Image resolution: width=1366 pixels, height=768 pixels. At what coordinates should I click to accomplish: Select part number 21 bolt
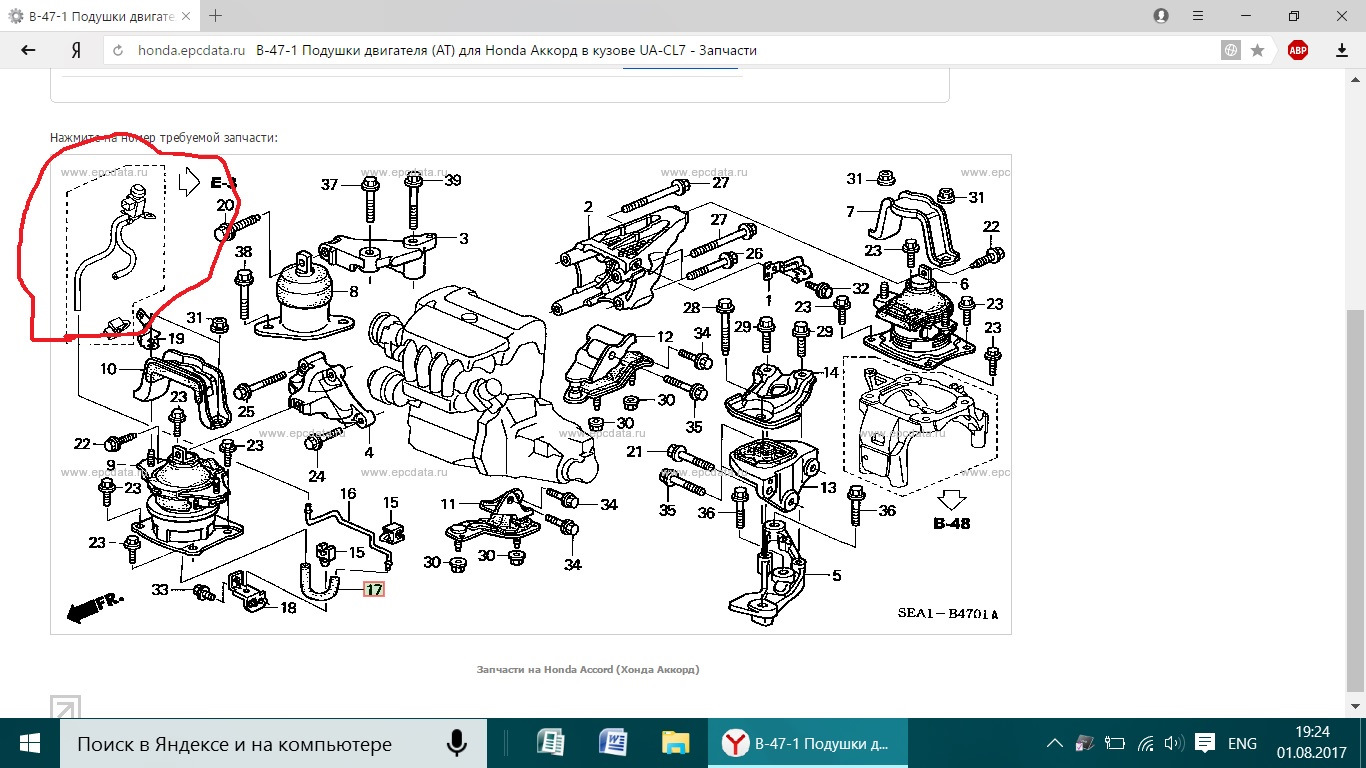coord(634,452)
